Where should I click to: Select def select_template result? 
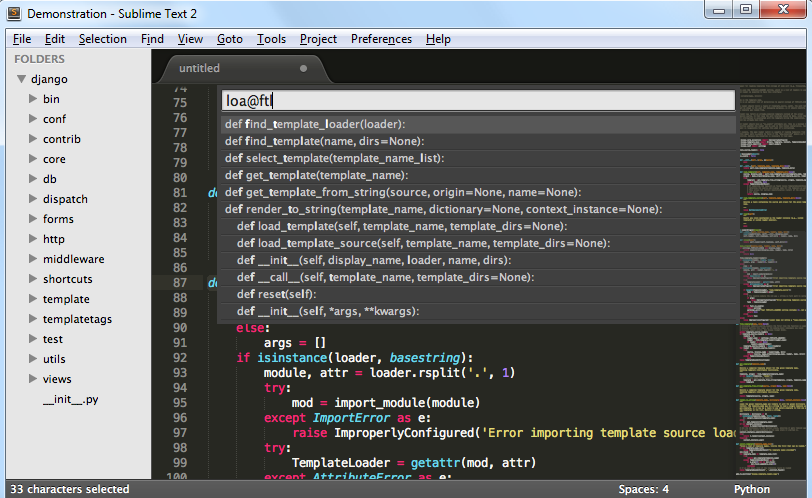(x=478, y=158)
